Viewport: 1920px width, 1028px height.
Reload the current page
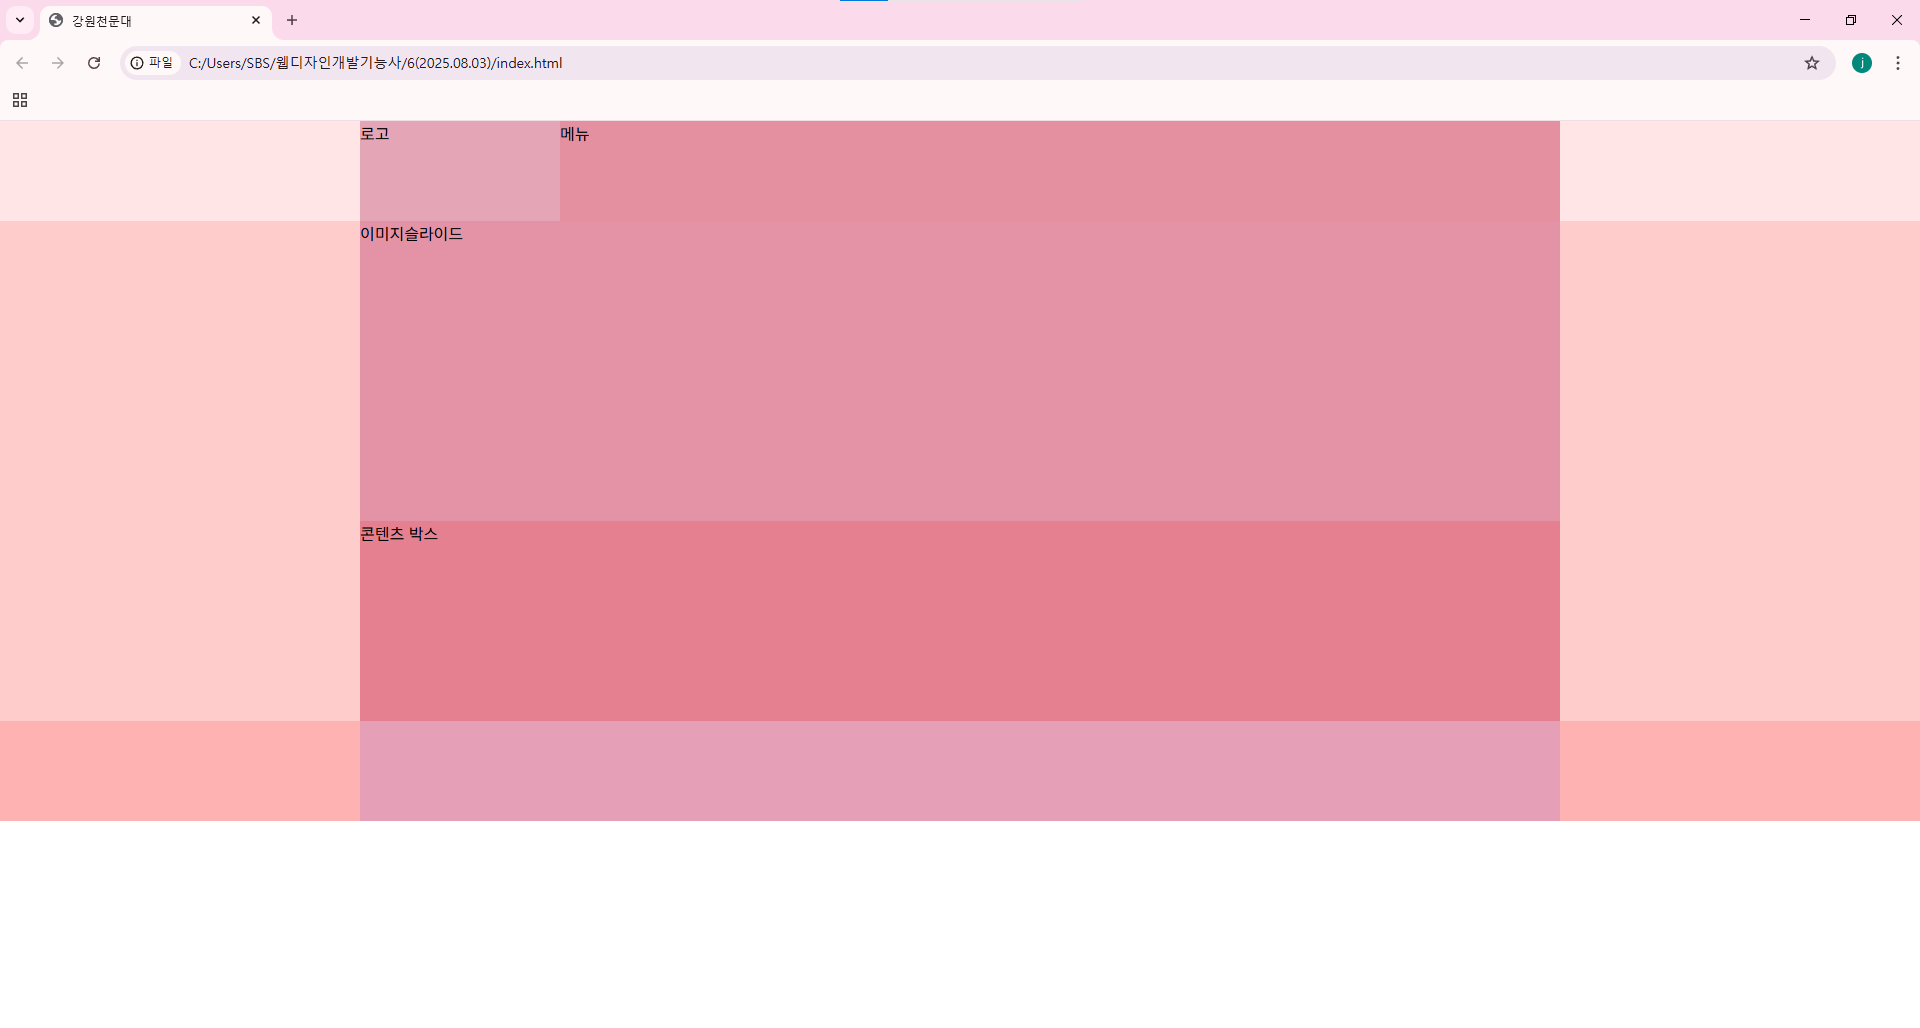pos(94,63)
